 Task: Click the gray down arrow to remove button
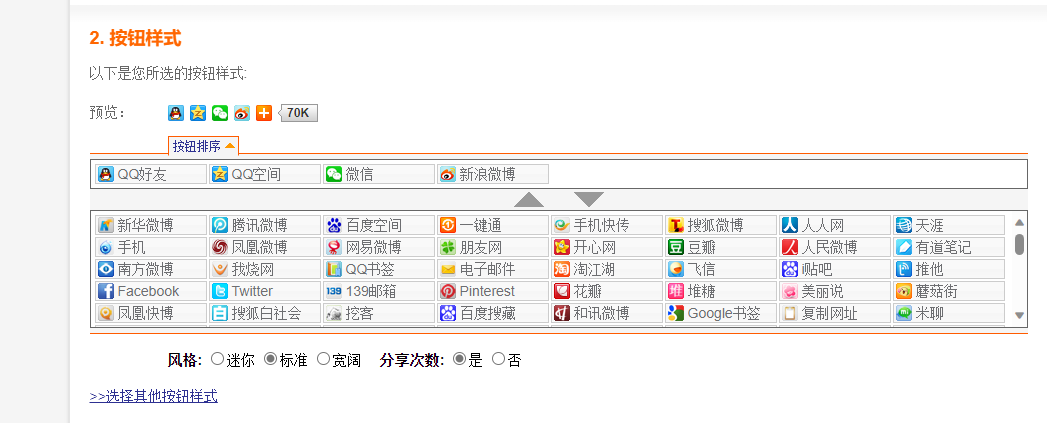click(x=589, y=199)
